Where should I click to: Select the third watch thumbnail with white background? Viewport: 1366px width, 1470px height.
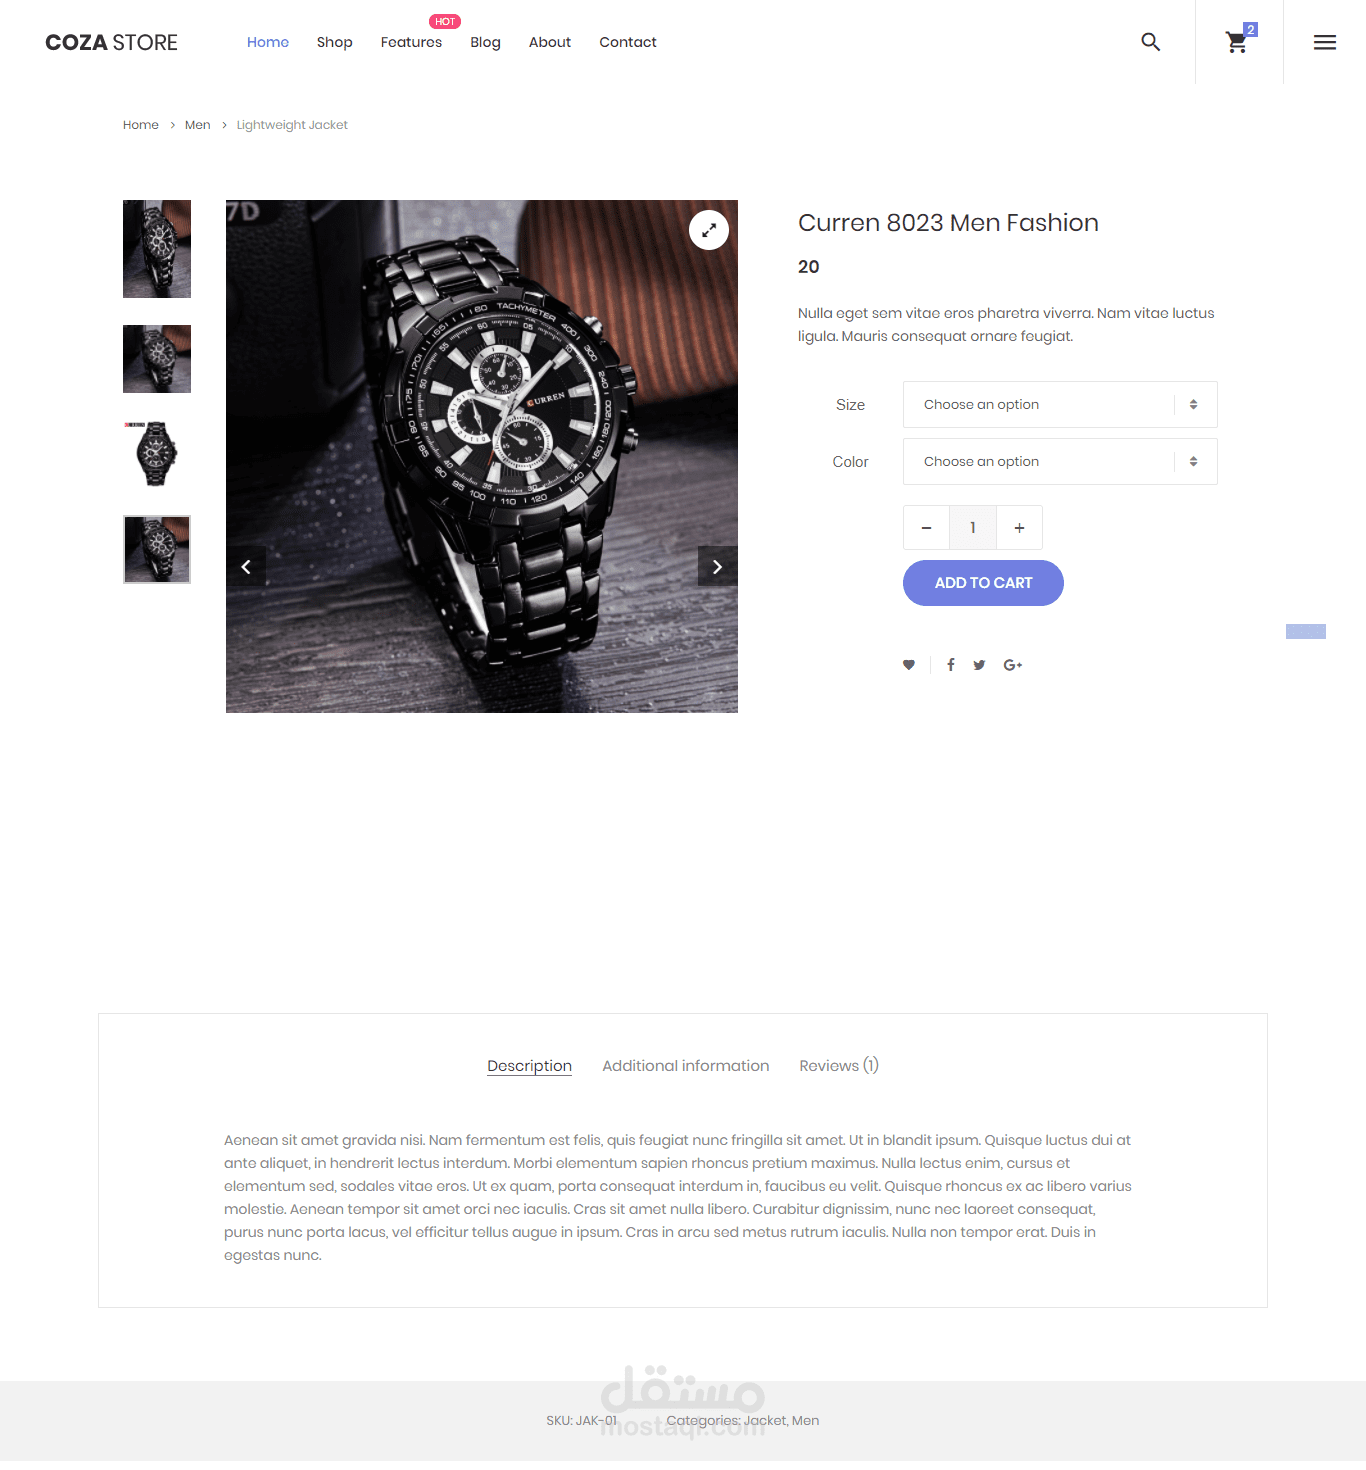(x=157, y=454)
